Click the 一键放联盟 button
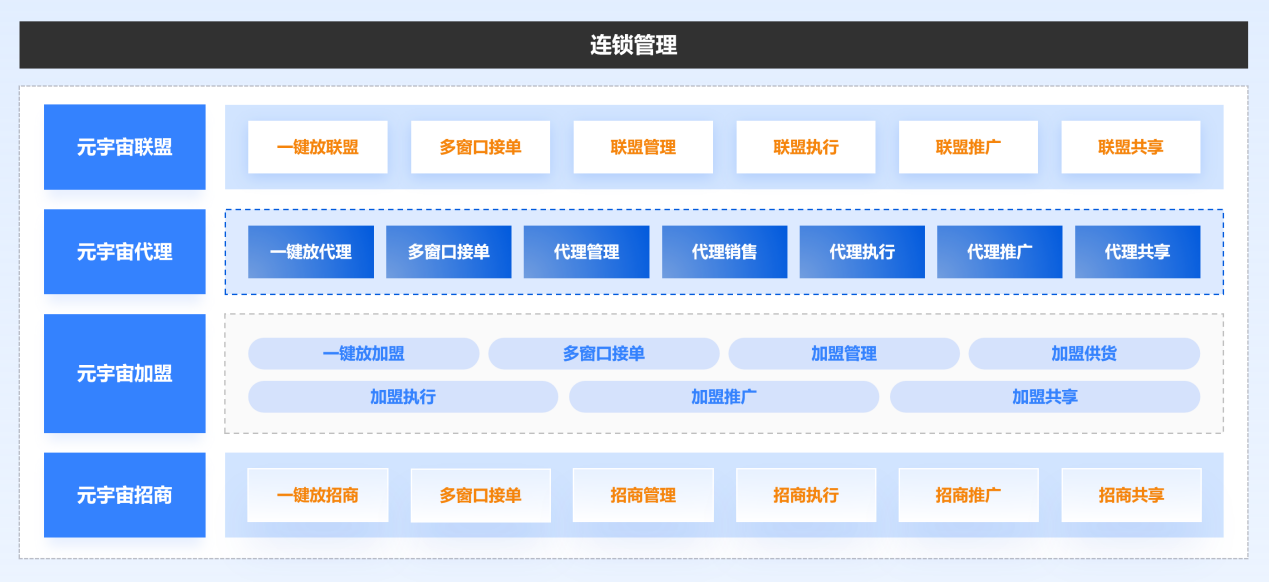 [x=317, y=147]
